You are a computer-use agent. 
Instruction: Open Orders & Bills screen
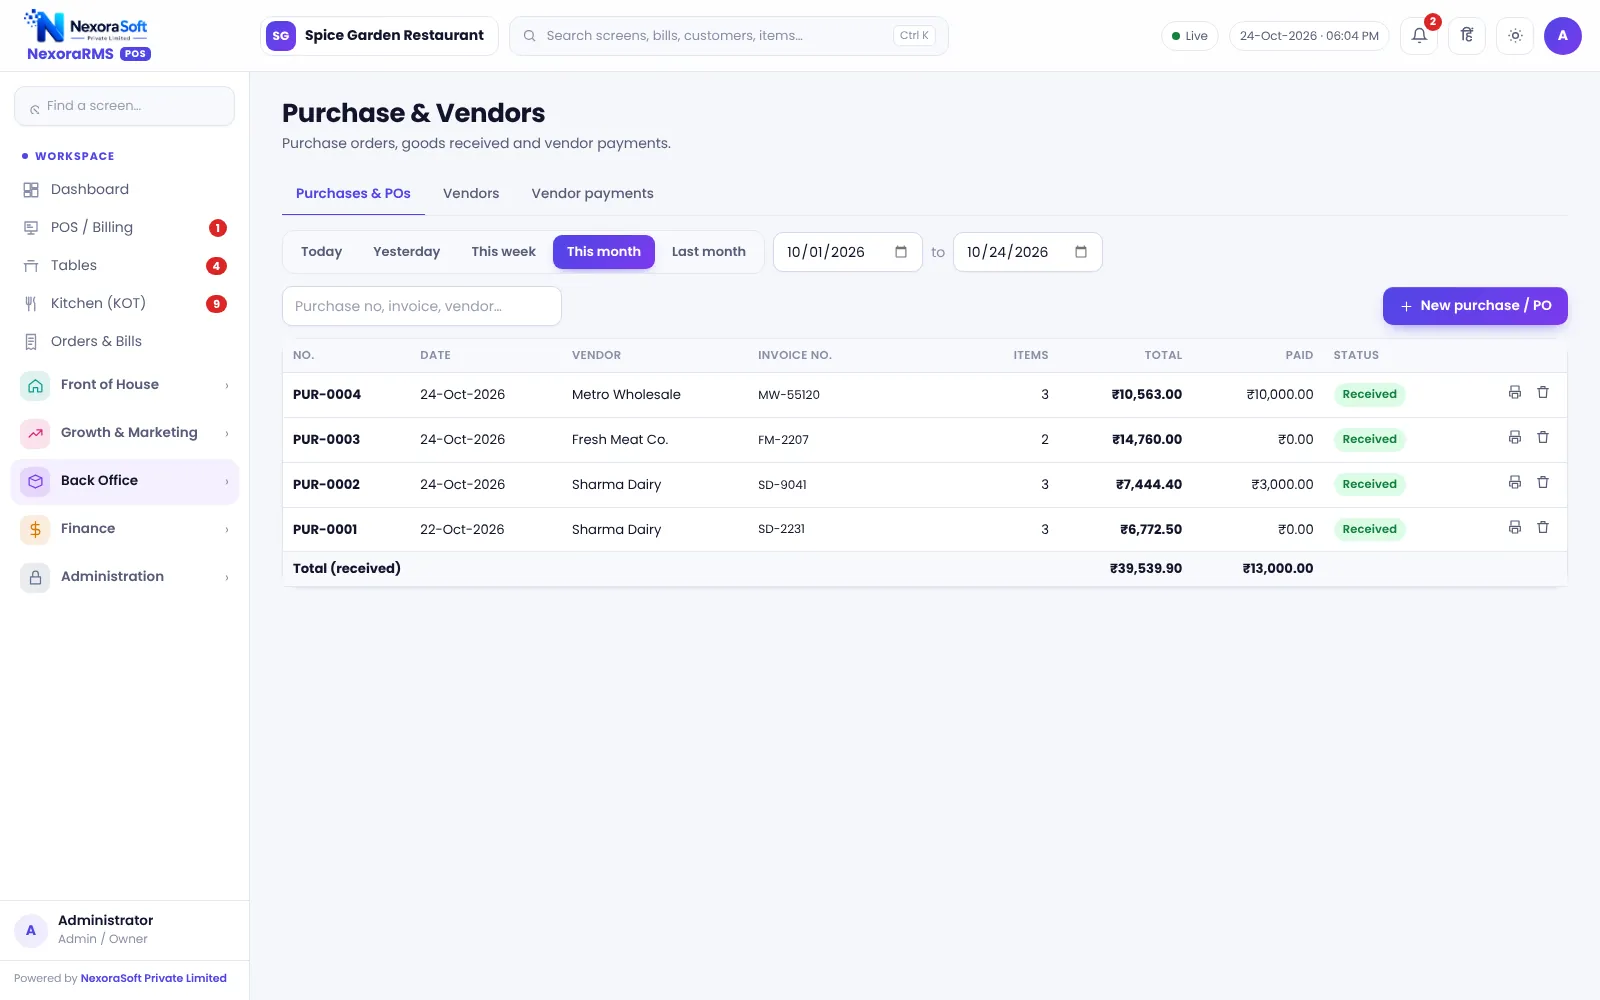click(x=125, y=342)
